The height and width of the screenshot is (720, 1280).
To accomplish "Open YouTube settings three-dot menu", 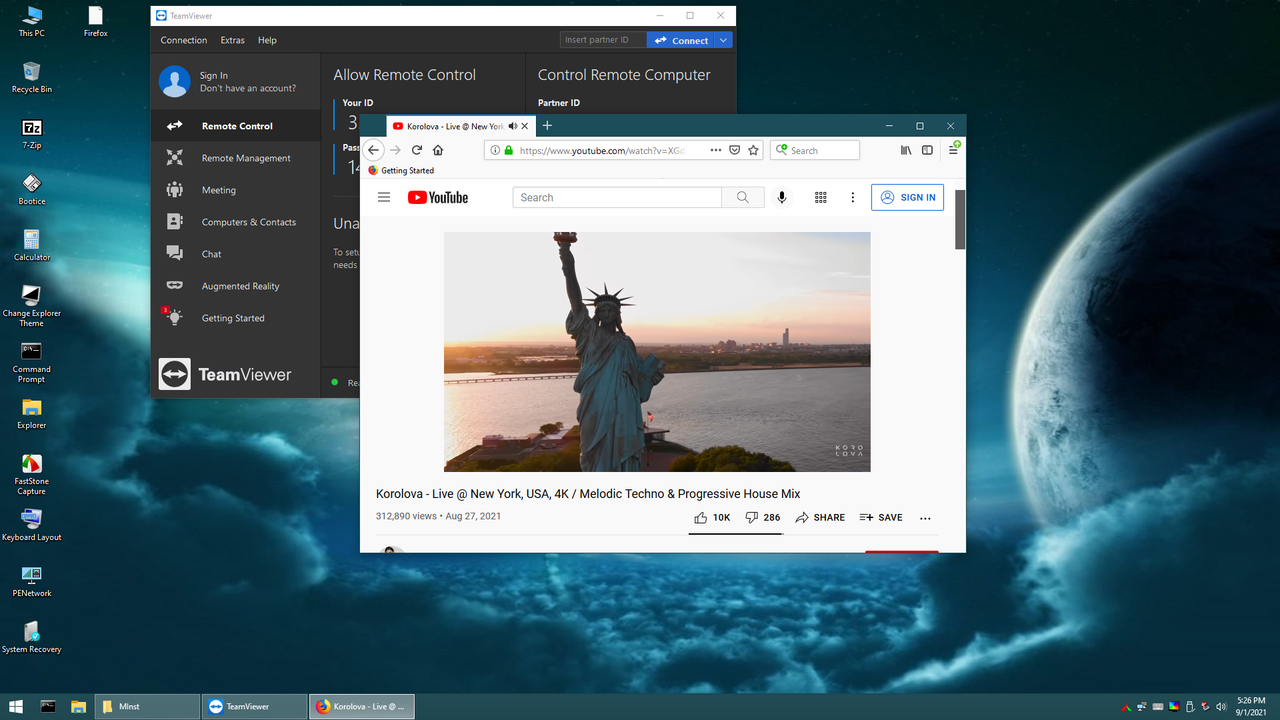I will pyautogui.click(x=853, y=197).
